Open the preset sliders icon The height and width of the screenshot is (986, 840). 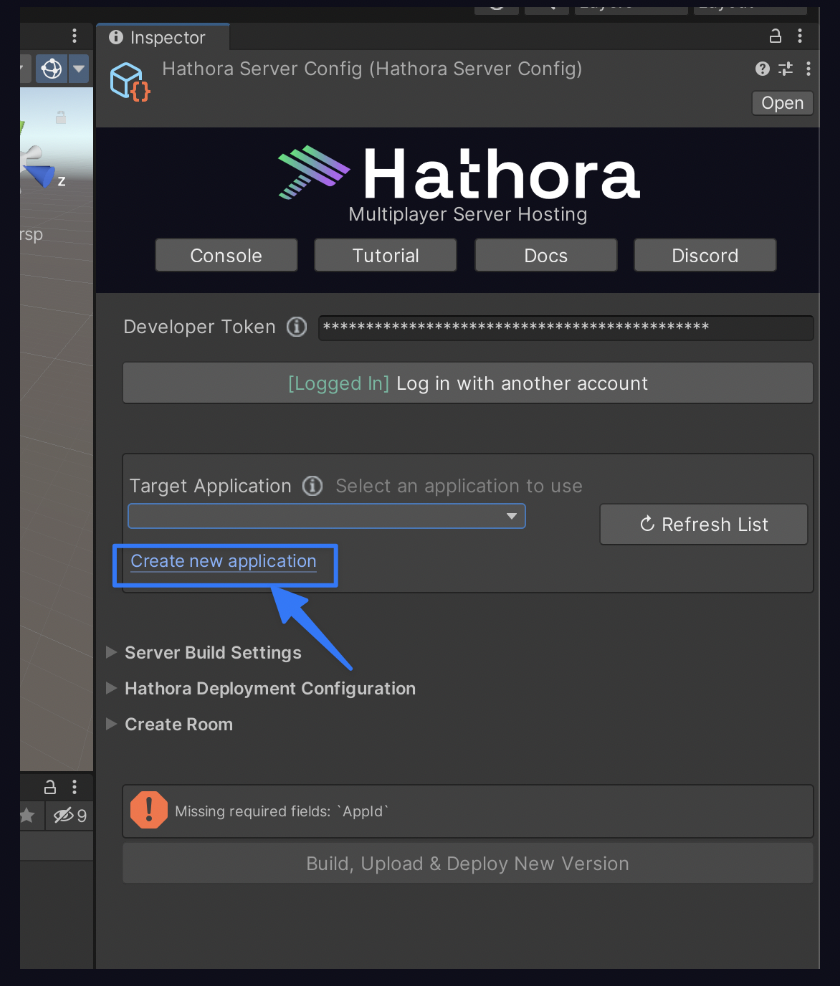785,69
